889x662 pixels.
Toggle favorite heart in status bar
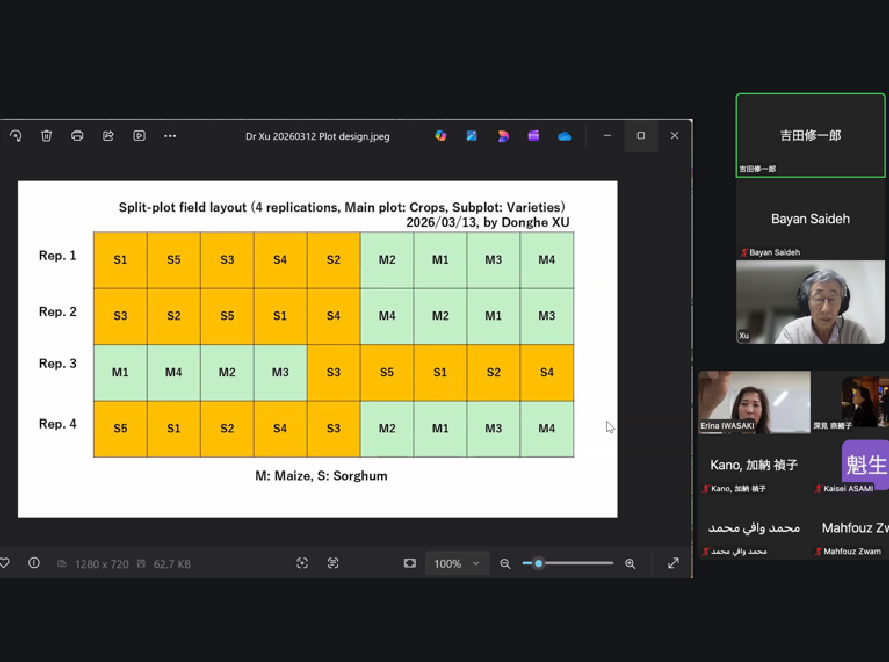click(5, 564)
